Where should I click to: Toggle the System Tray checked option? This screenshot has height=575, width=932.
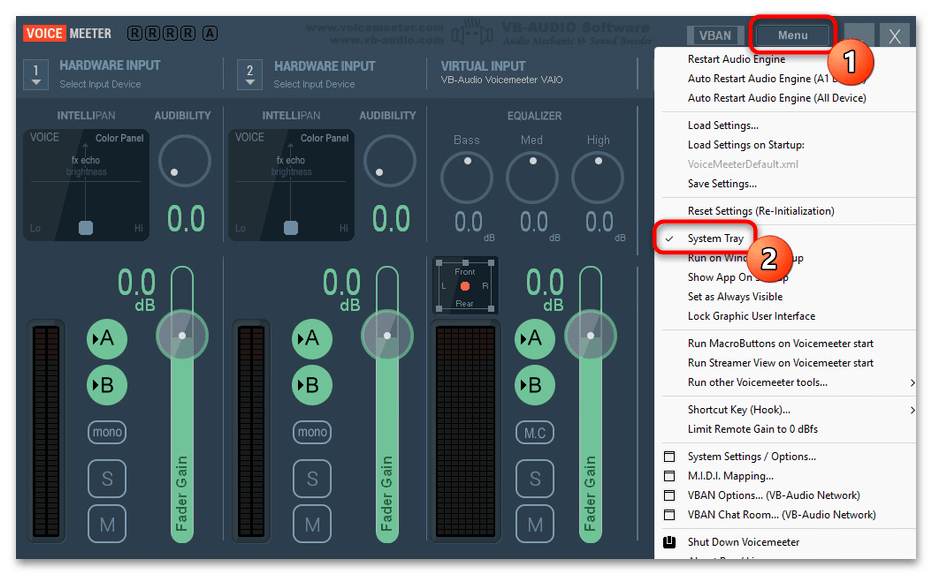click(x=715, y=239)
